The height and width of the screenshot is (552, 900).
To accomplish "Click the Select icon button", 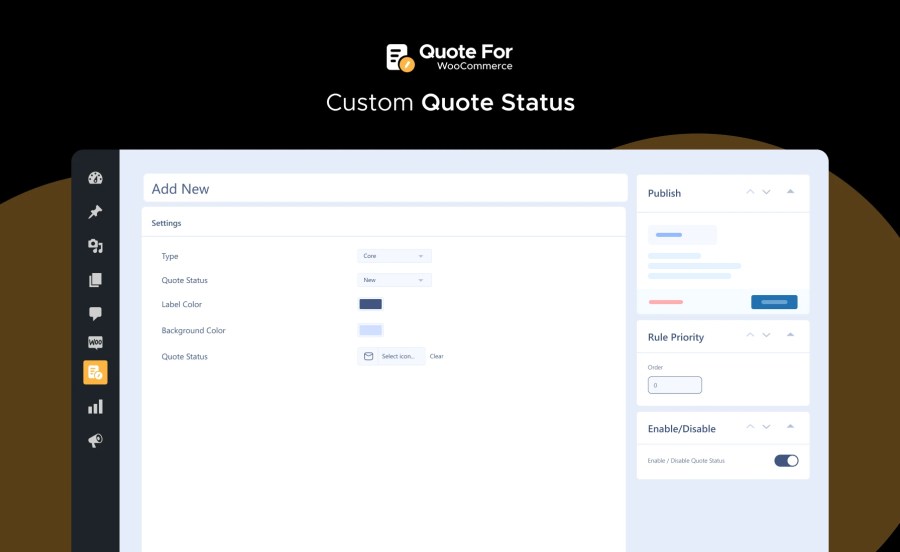I will (391, 356).
